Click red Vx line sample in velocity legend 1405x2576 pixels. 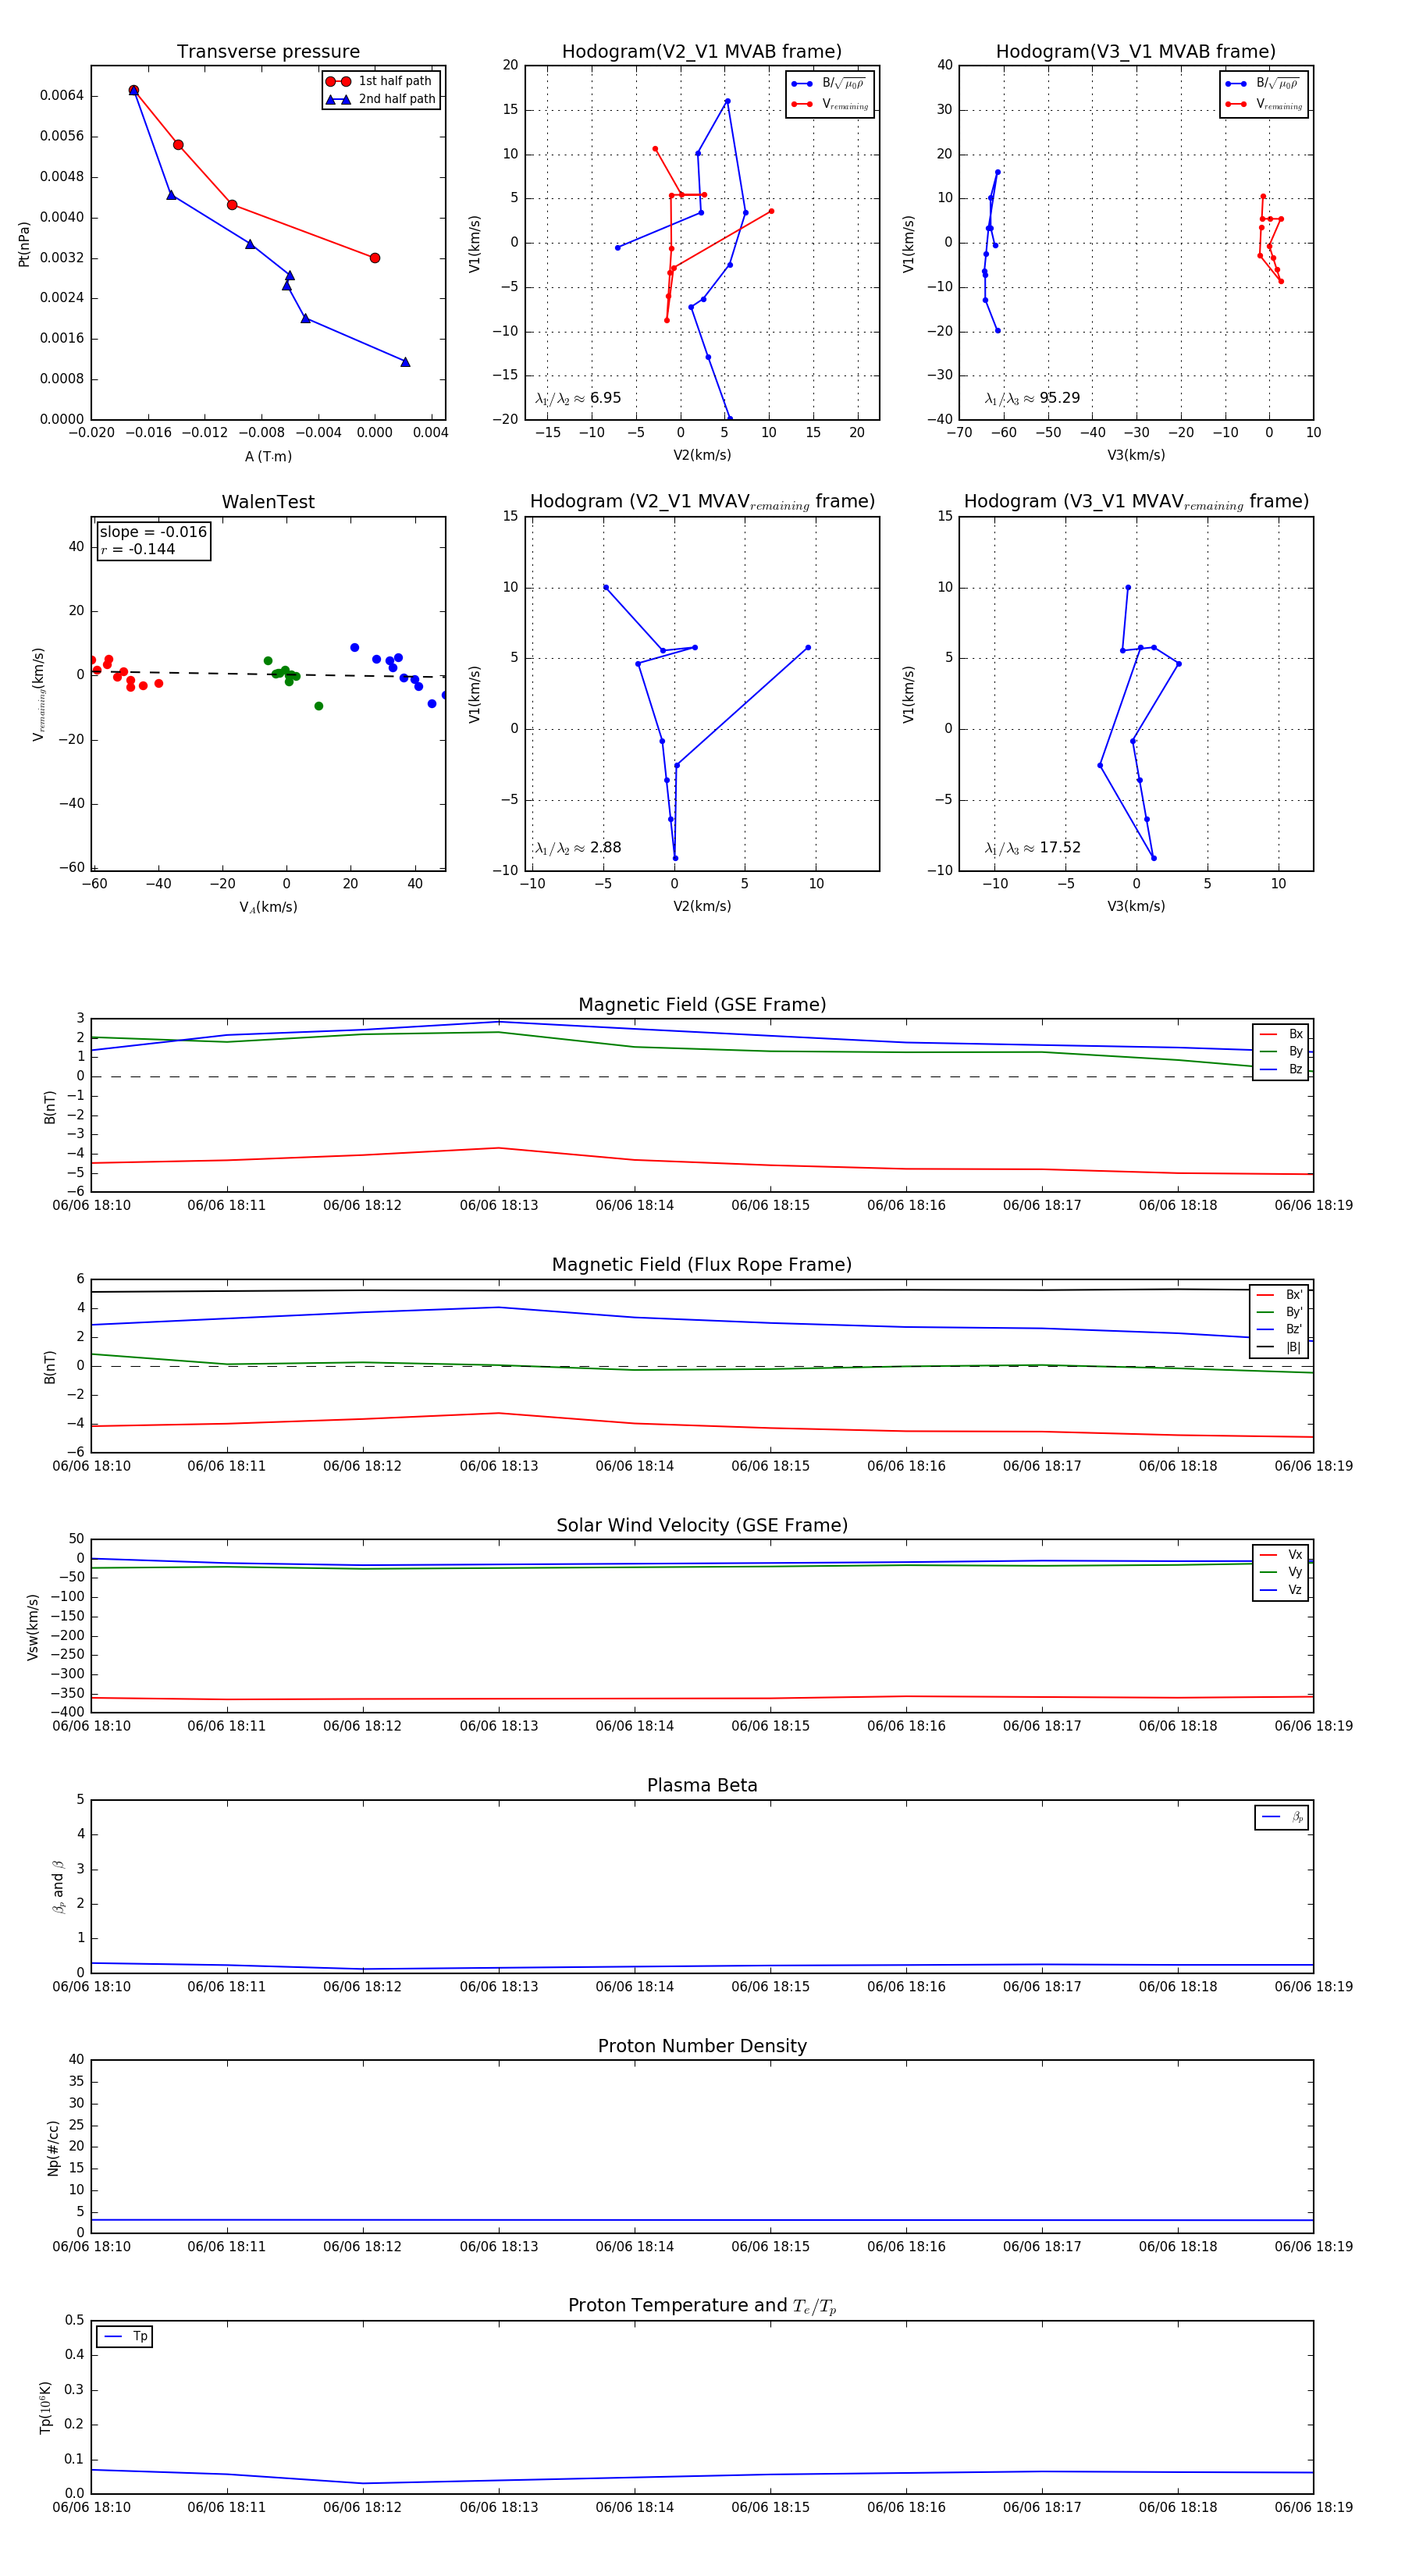coord(1269,1555)
